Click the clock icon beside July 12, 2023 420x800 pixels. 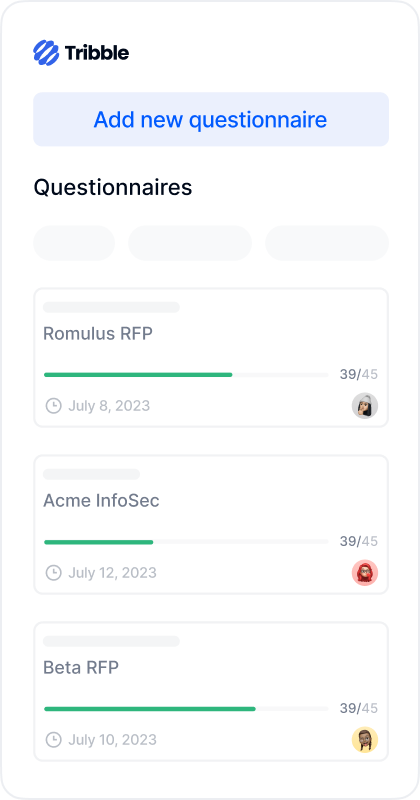click(54, 573)
